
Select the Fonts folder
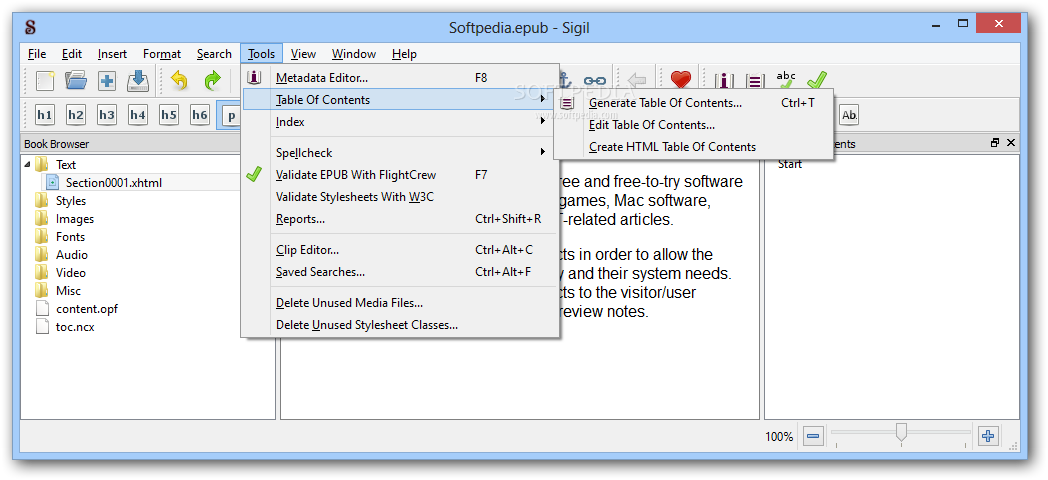70,237
